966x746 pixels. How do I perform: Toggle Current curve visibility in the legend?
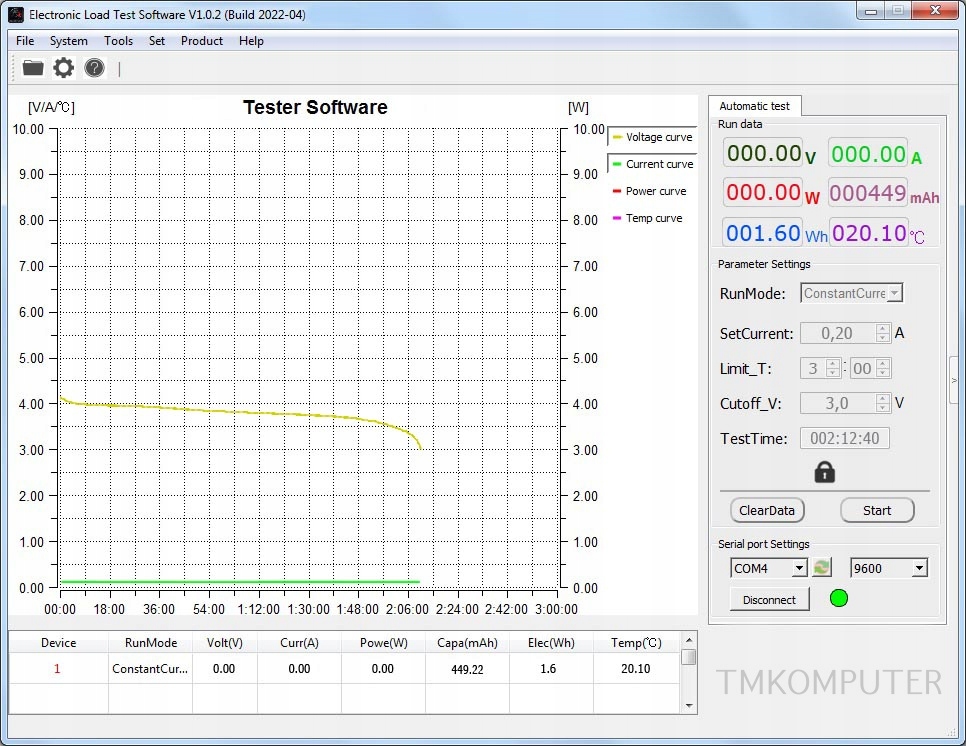pyautogui.click(x=651, y=164)
